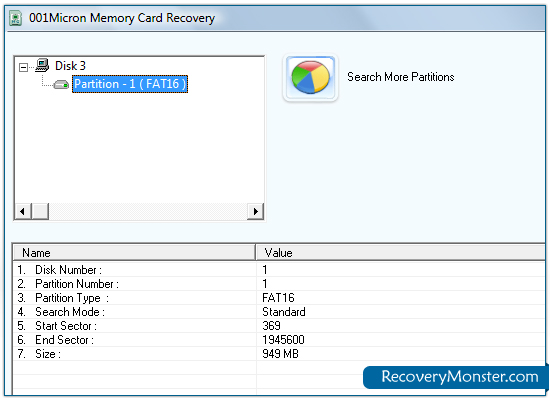Select the Search Mode row

pyautogui.click(x=279, y=312)
